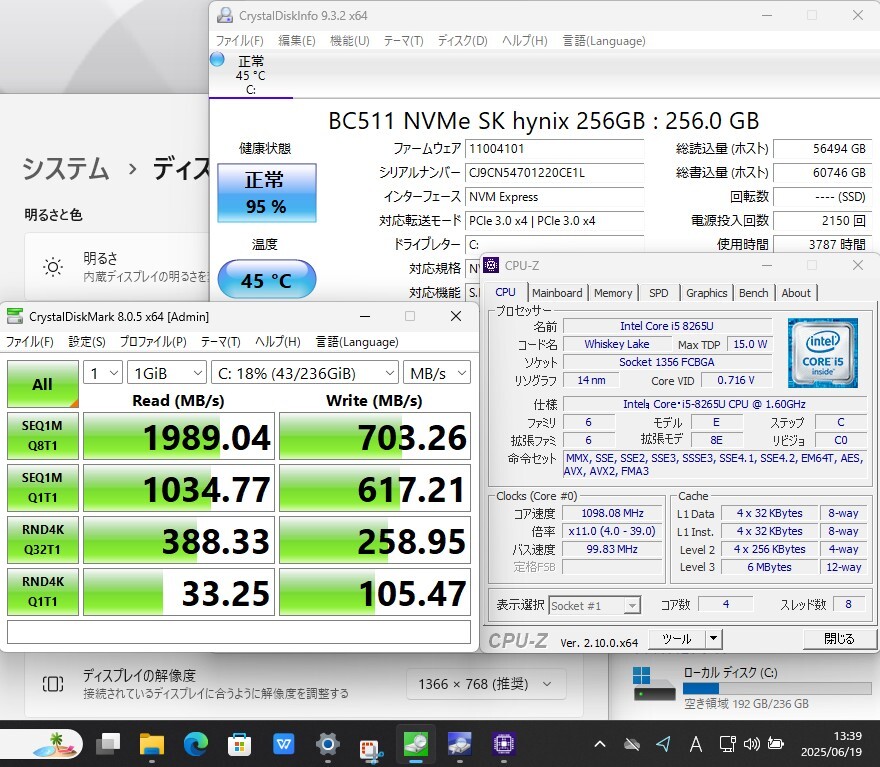The width and height of the screenshot is (880, 767).
Task: Click the 45 °C temperature indicator
Action: click(x=267, y=279)
